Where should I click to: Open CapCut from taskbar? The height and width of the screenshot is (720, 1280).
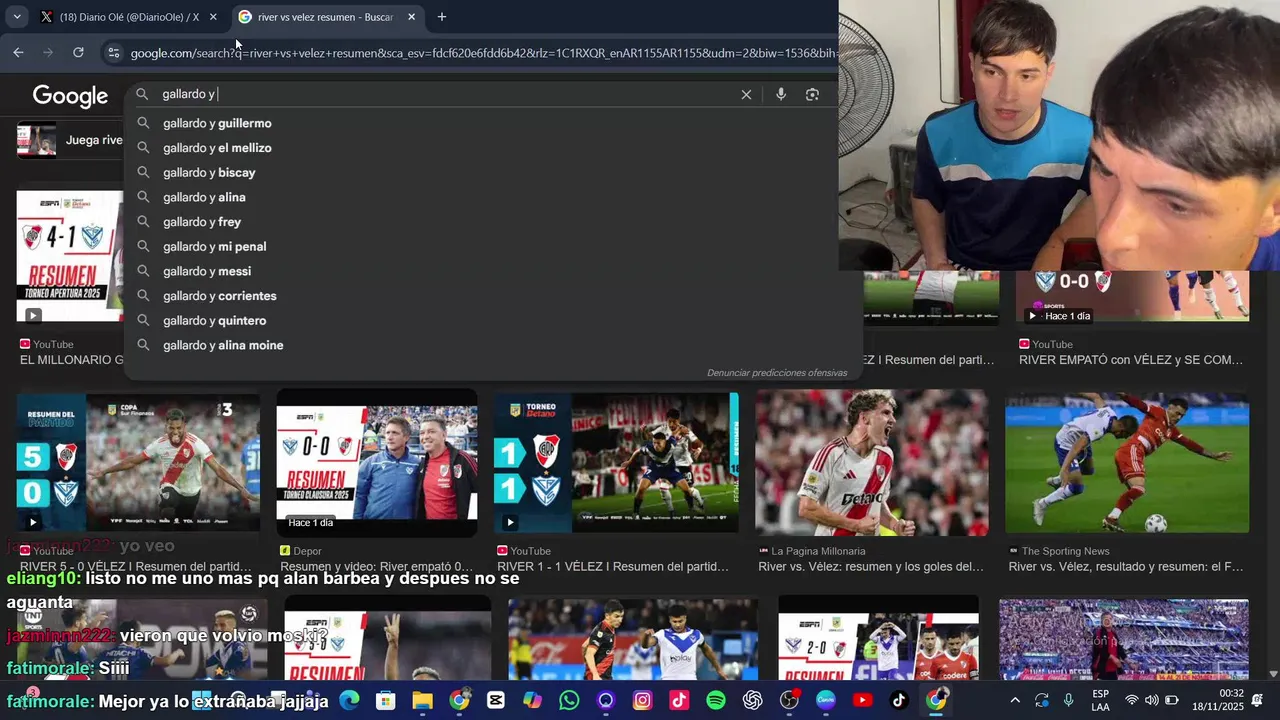(x=496, y=700)
